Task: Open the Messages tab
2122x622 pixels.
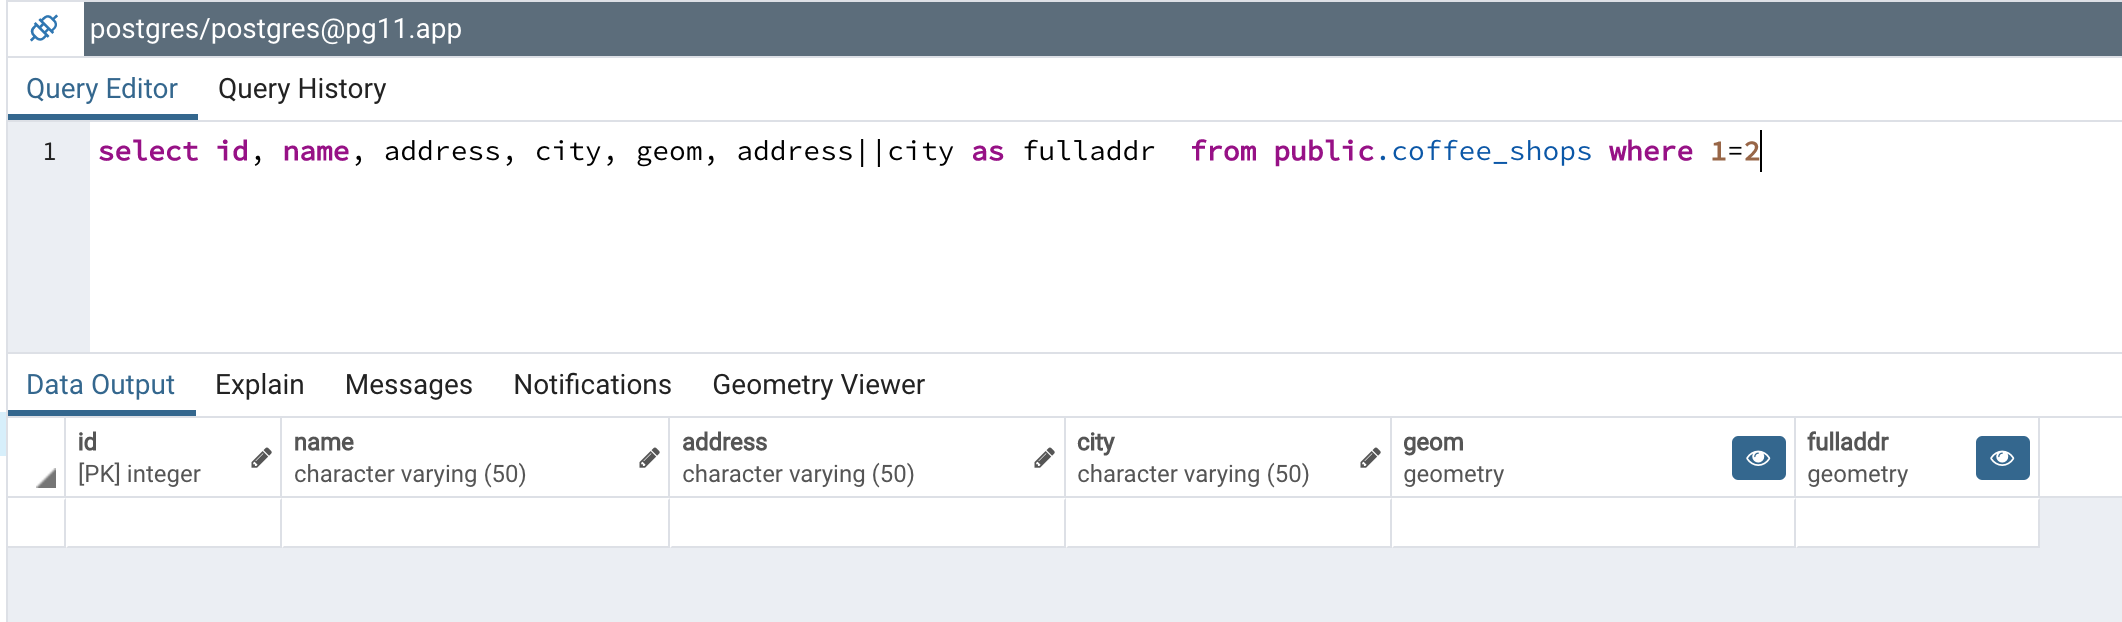Action: [x=408, y=385]
